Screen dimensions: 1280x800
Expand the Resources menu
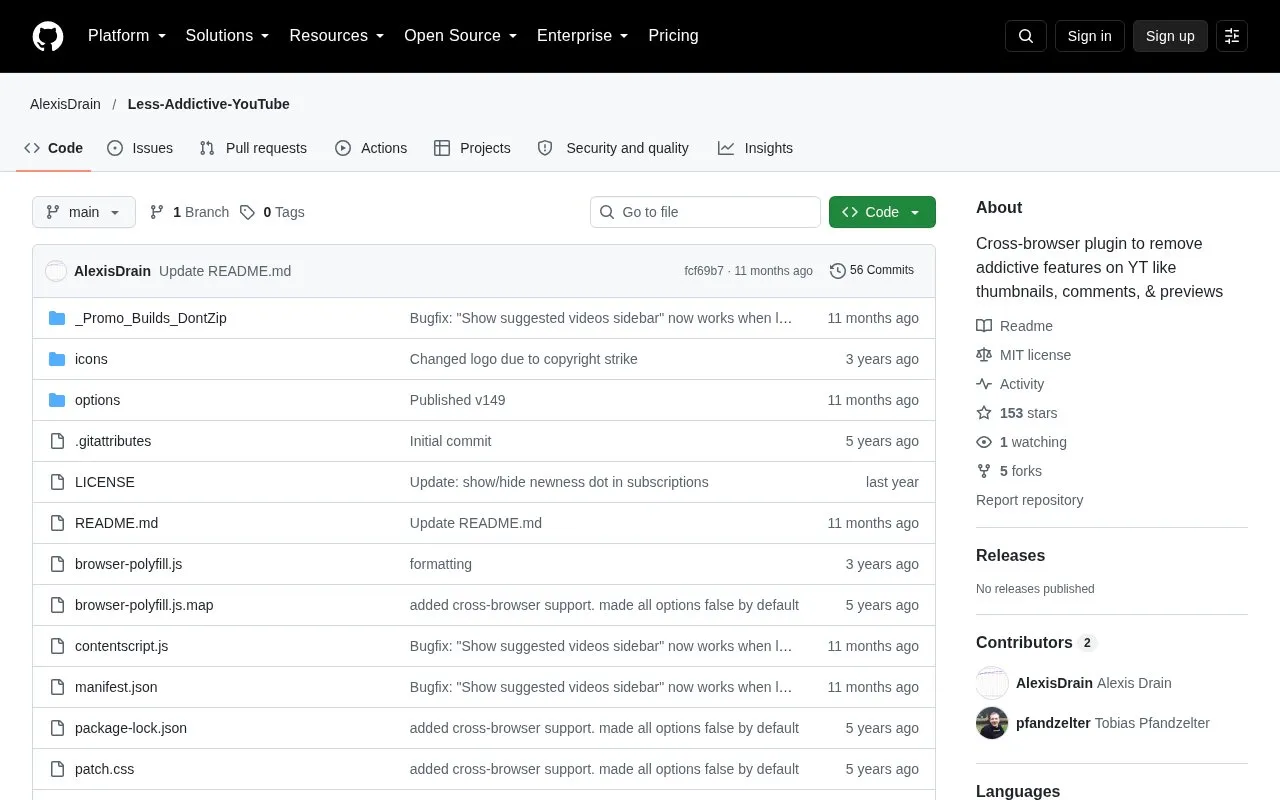(337, 36)
